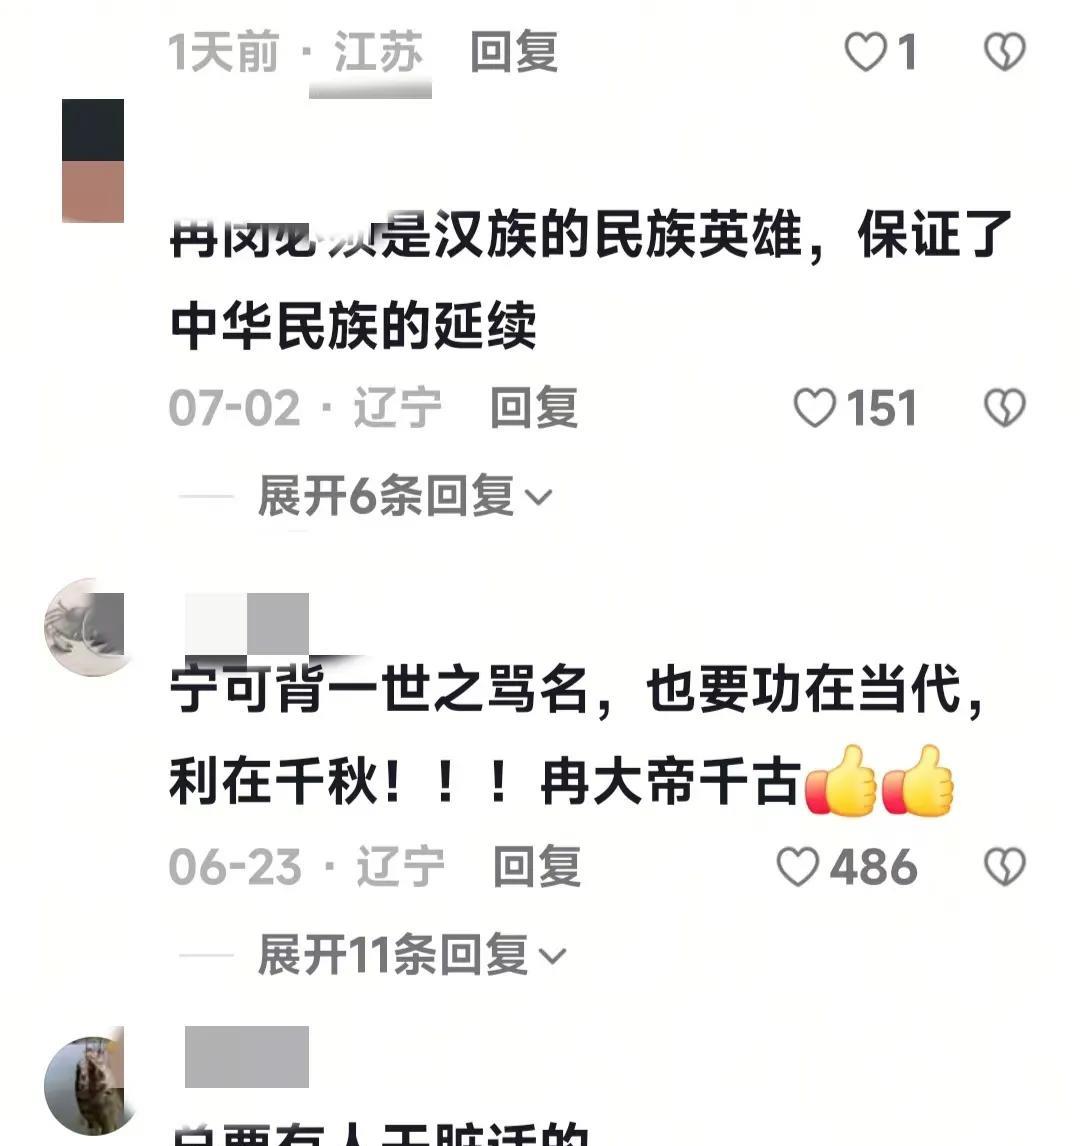Expand 6 replies under 07-02 comment
Image resolution: width=1080 pixels, height=1146 pixels.
(404, 496)
